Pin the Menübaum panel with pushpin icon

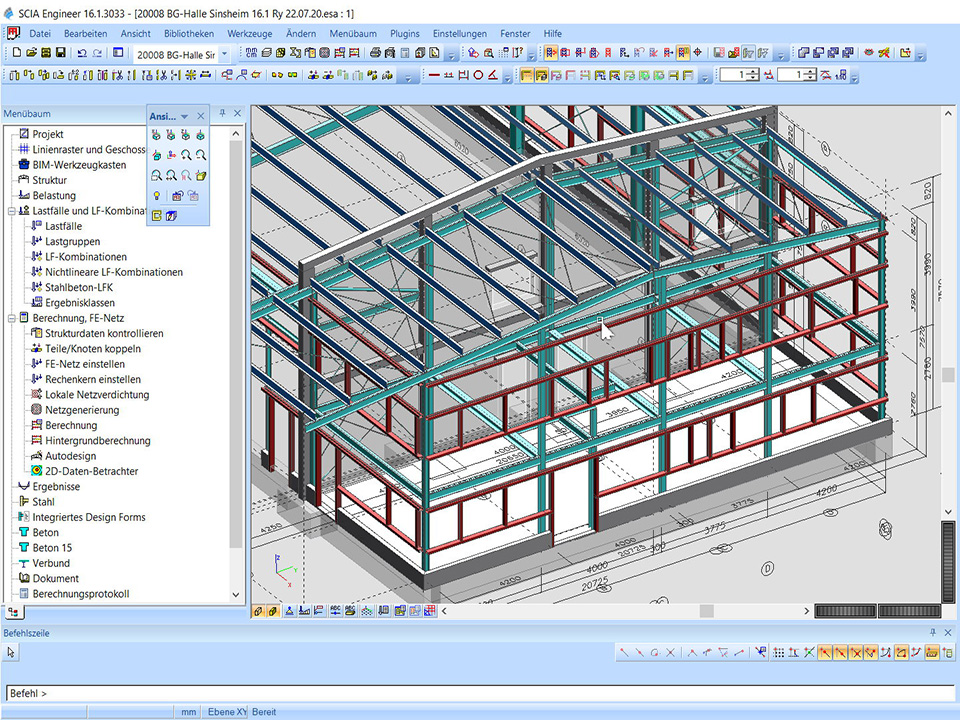223,114
